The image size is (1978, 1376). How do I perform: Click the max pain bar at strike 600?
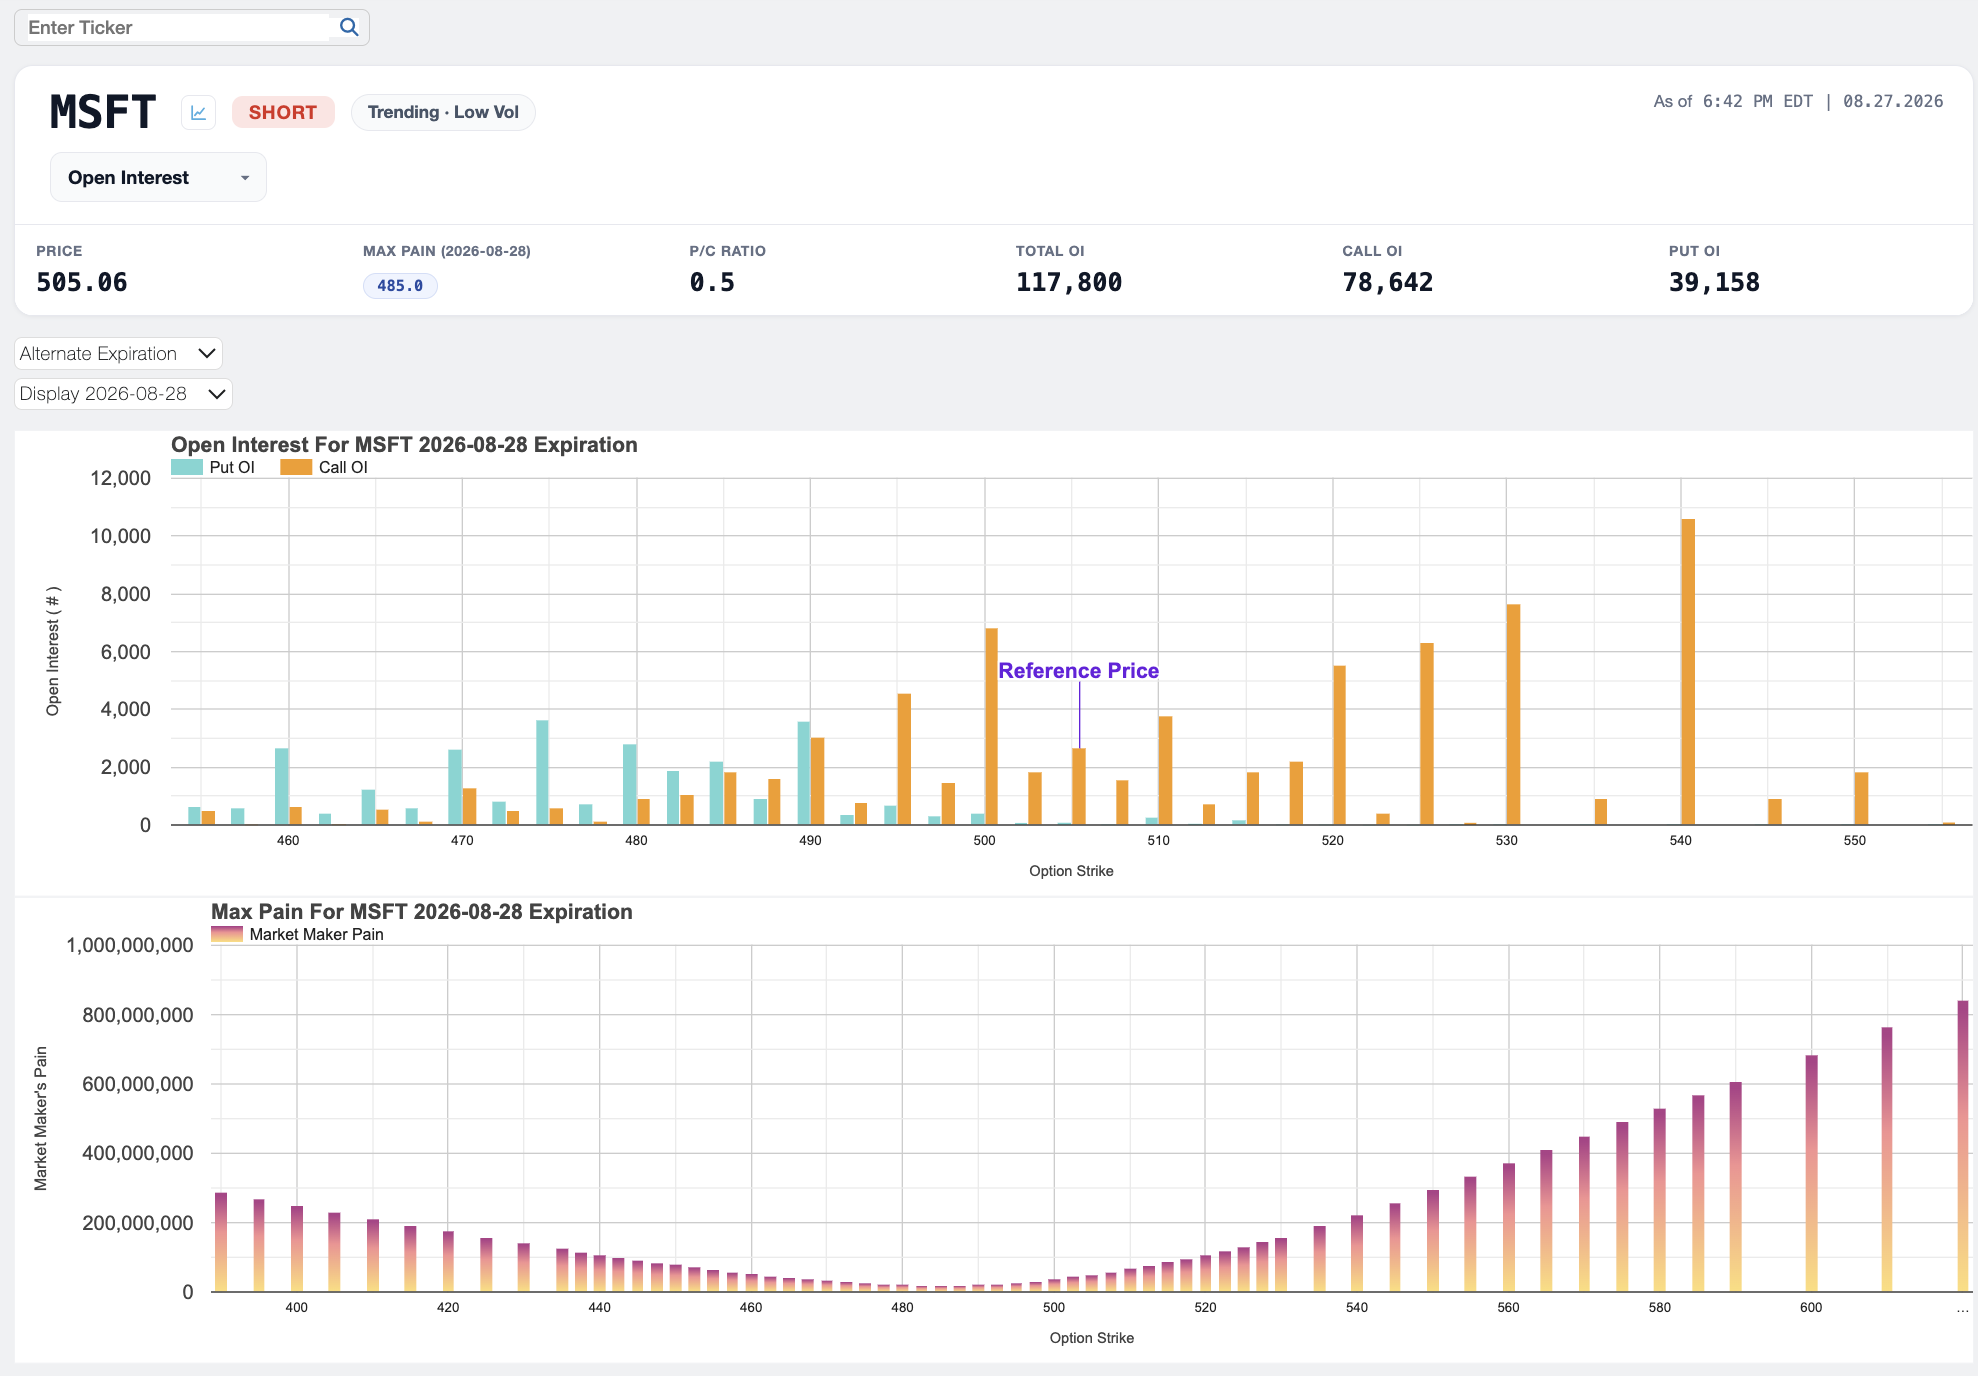1811,1173
